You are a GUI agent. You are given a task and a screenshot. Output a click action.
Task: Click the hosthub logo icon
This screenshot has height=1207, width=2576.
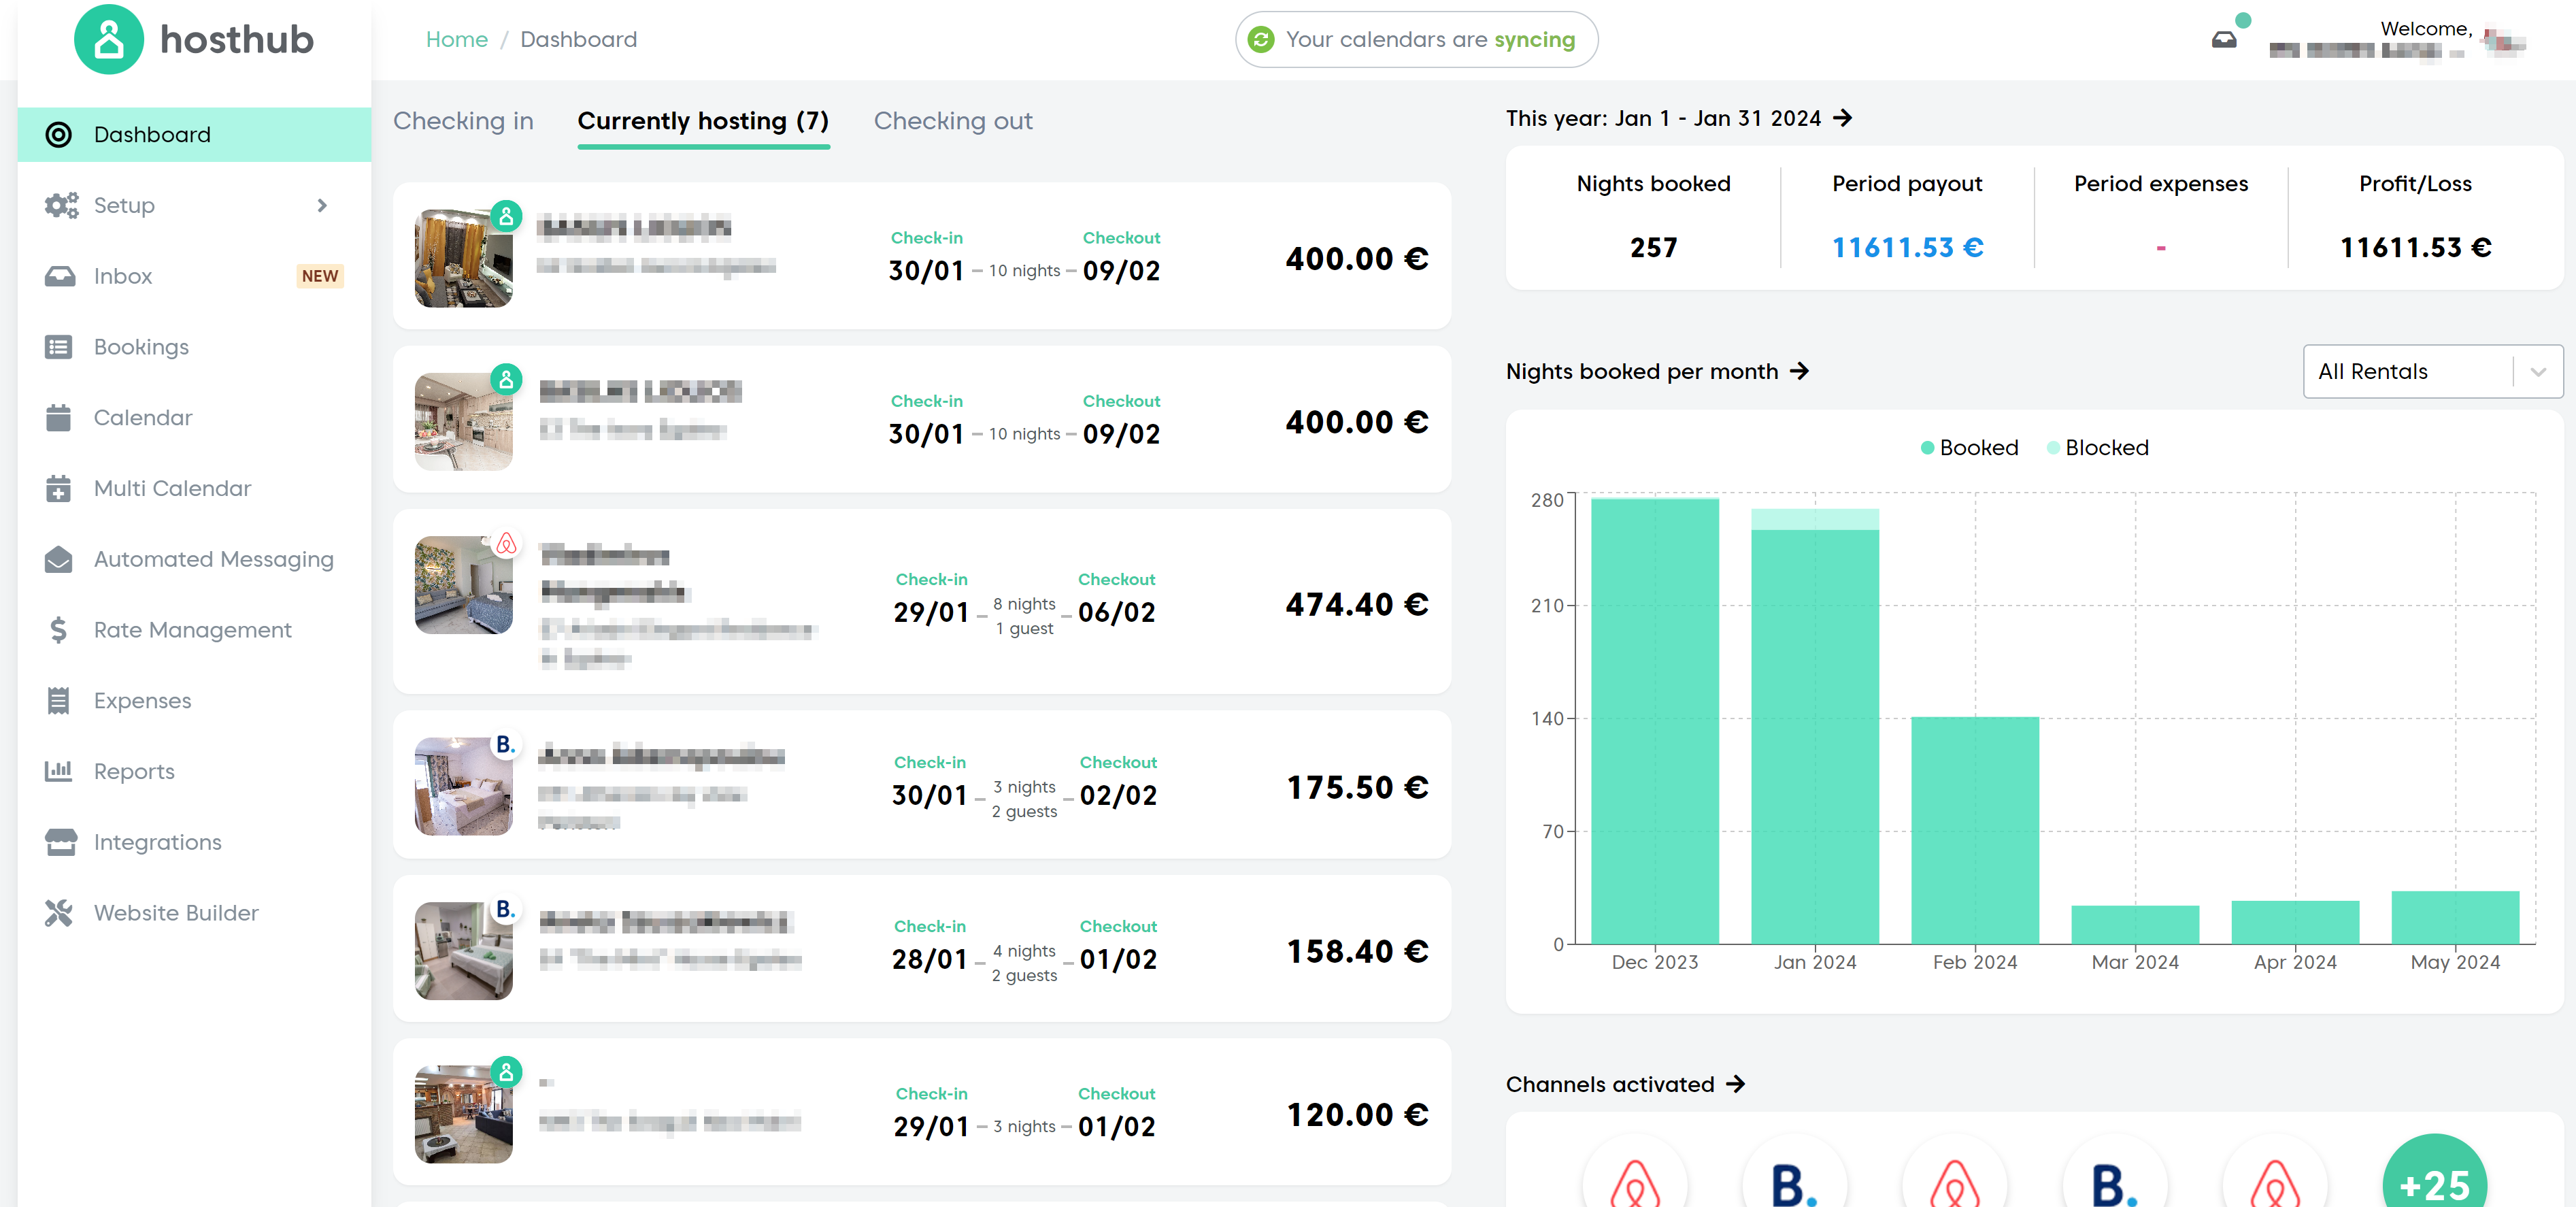click(x=108, y=40)
